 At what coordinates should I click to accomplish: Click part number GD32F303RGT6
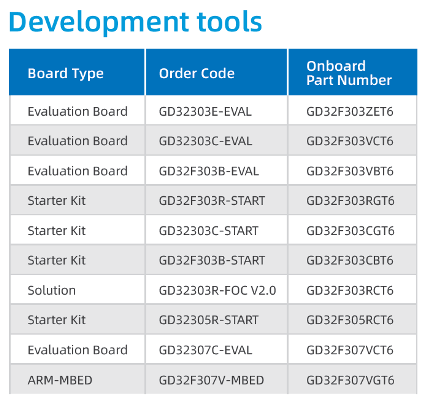point(350,201)
